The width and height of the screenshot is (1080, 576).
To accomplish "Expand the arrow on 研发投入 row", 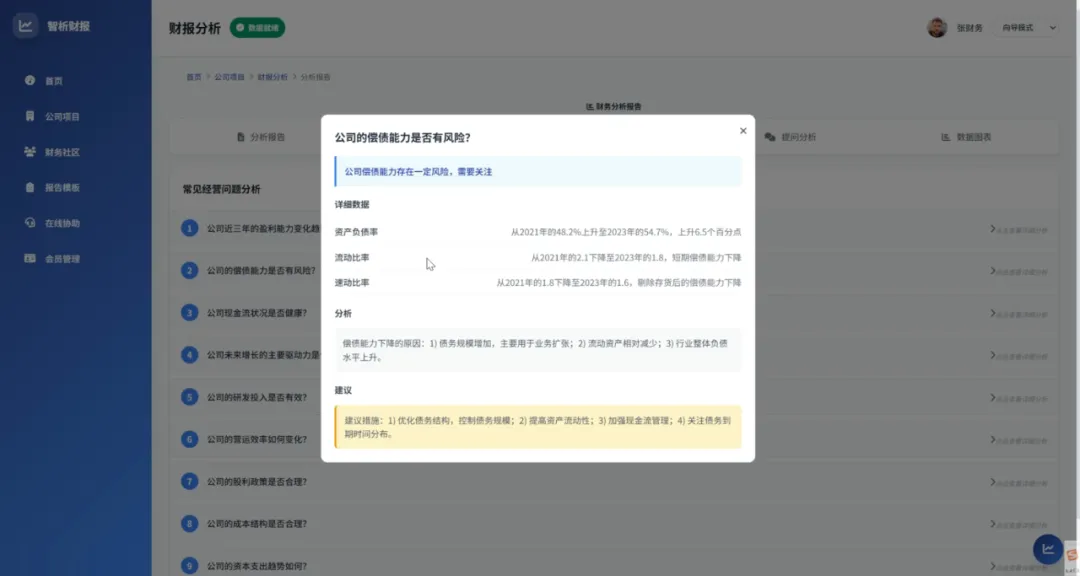I will 993,398.
